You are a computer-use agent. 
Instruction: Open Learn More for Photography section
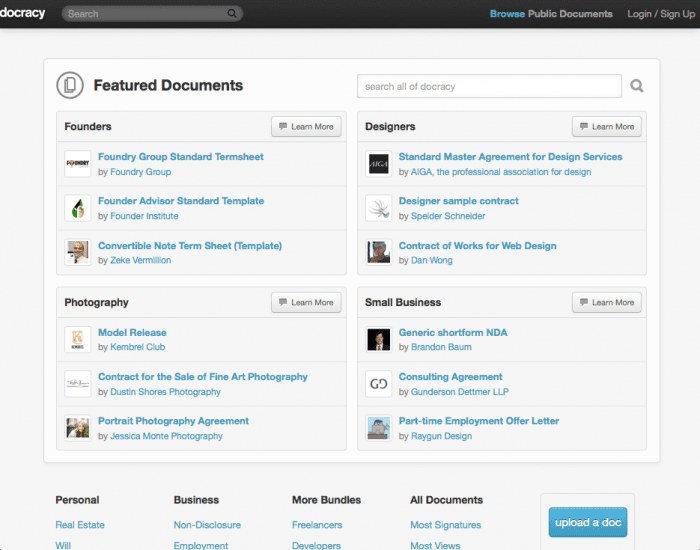306,302
